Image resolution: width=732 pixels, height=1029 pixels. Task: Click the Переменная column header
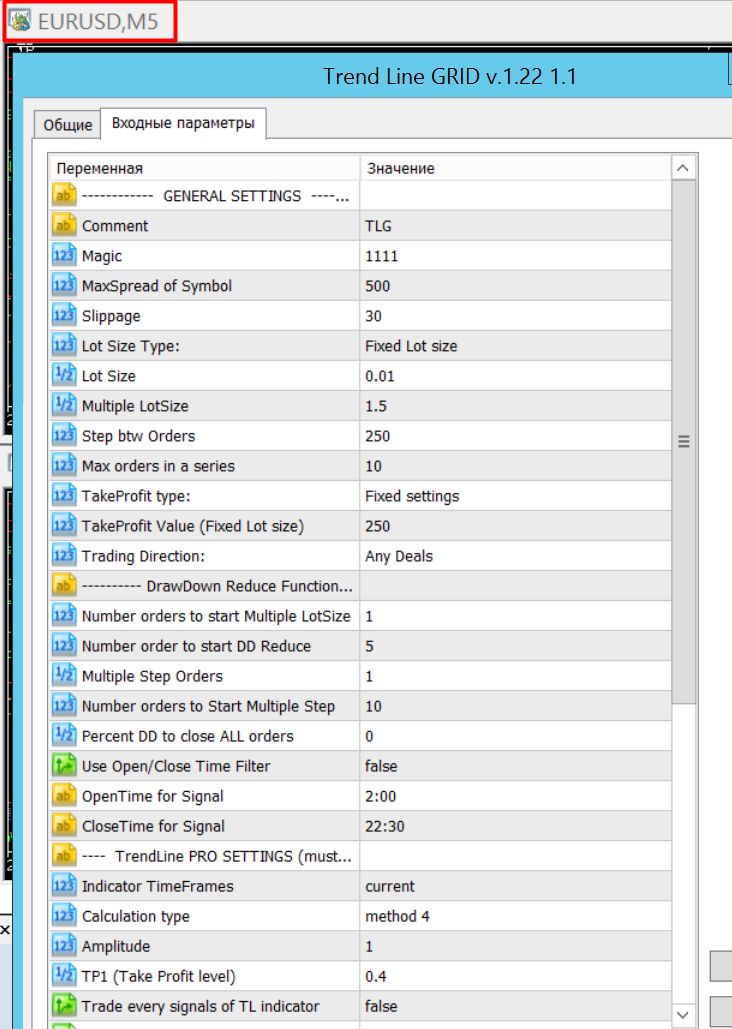[x=205, y=168]
